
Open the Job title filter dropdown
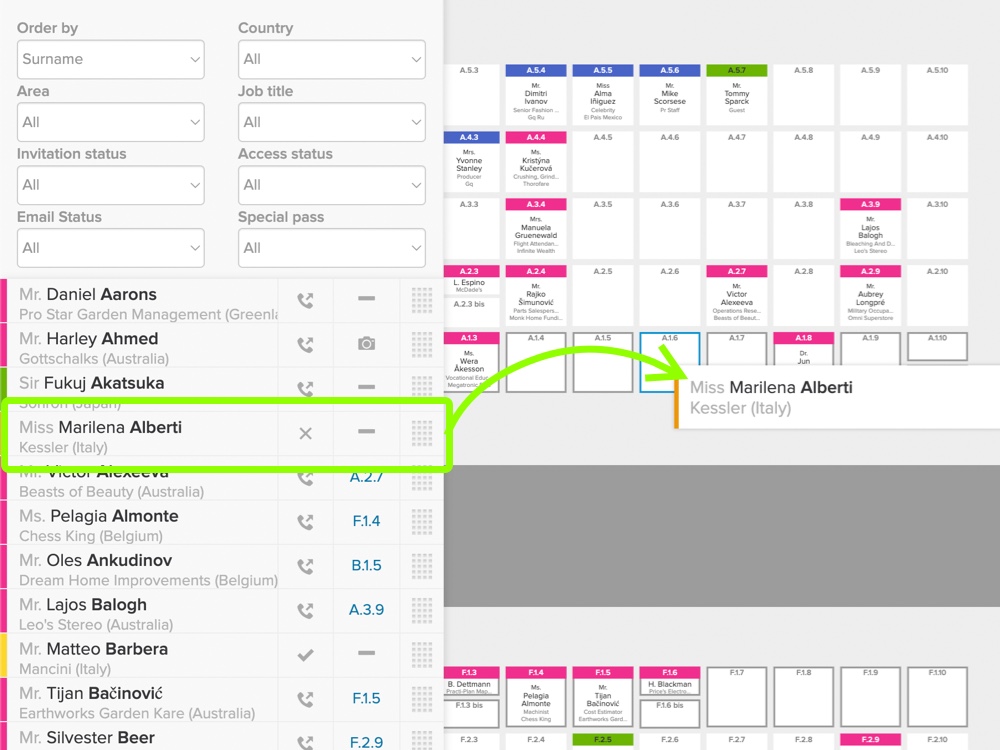coord(332,122)
